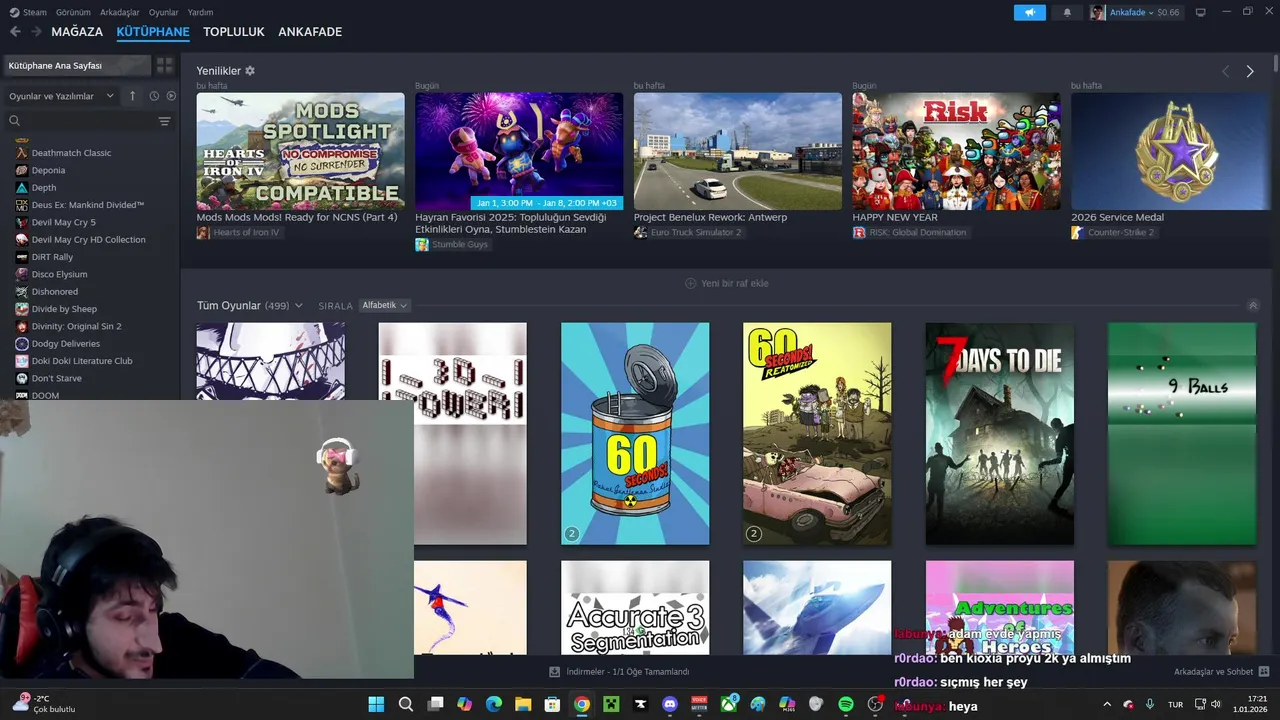Open Discord from the taskbar

tap(670, 704)
